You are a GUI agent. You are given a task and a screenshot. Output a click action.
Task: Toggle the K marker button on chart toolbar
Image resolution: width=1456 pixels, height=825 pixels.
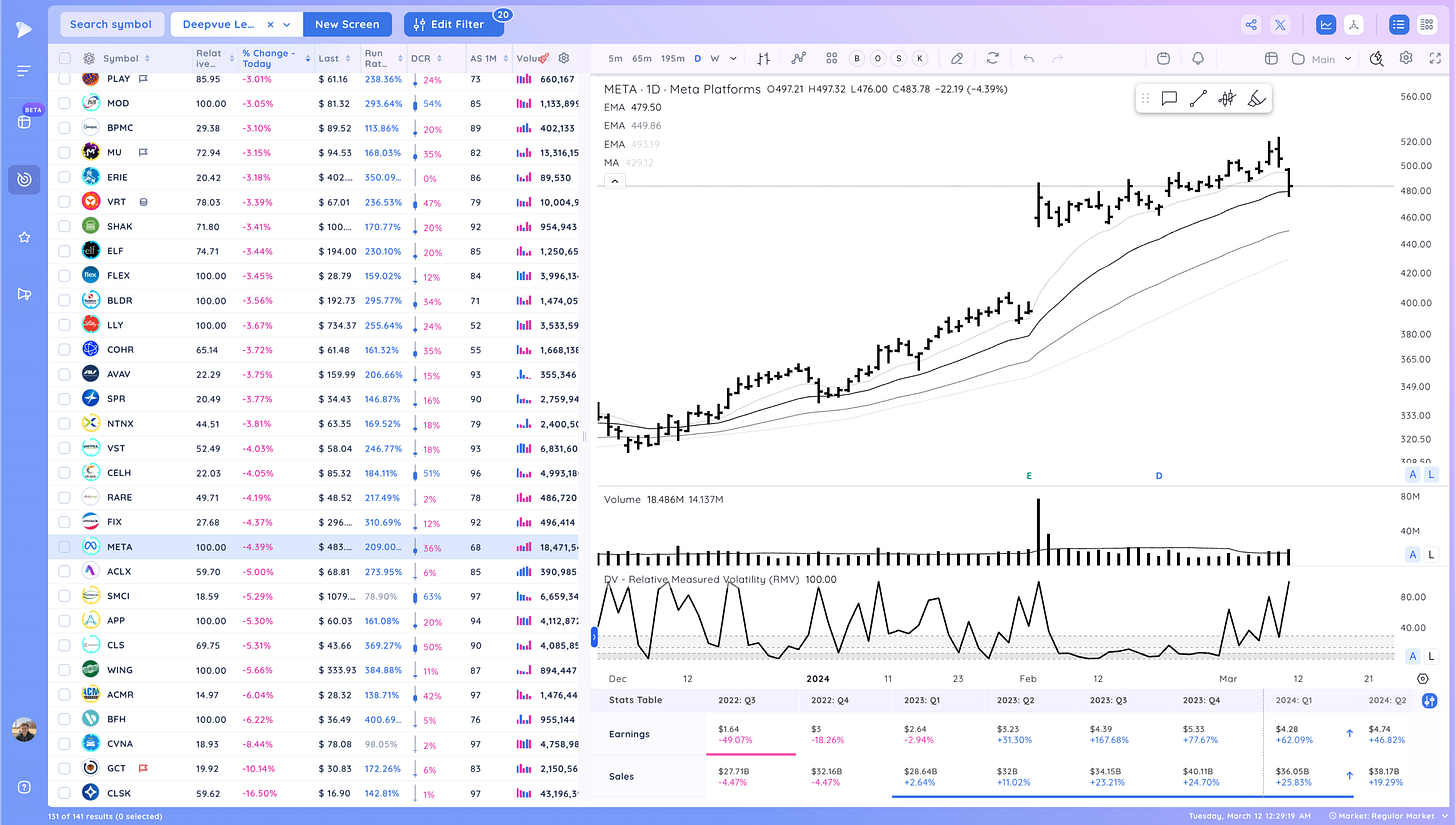point(920,59)
